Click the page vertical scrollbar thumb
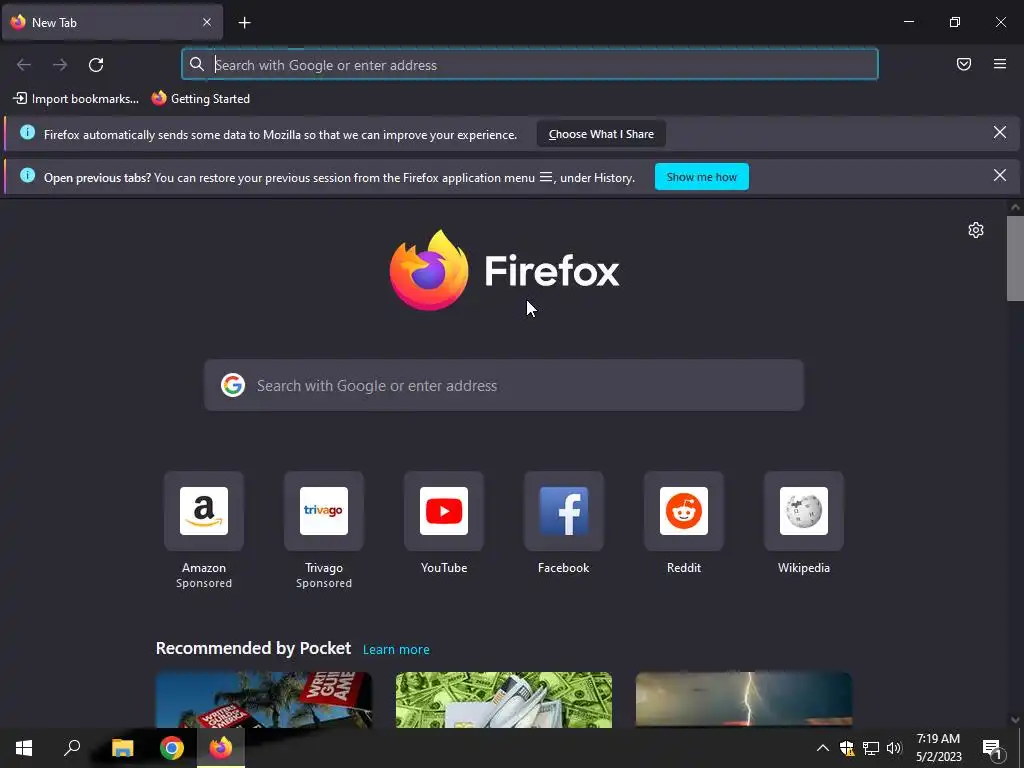This screenshot has width=1024, height=768. pos(1015,259)
